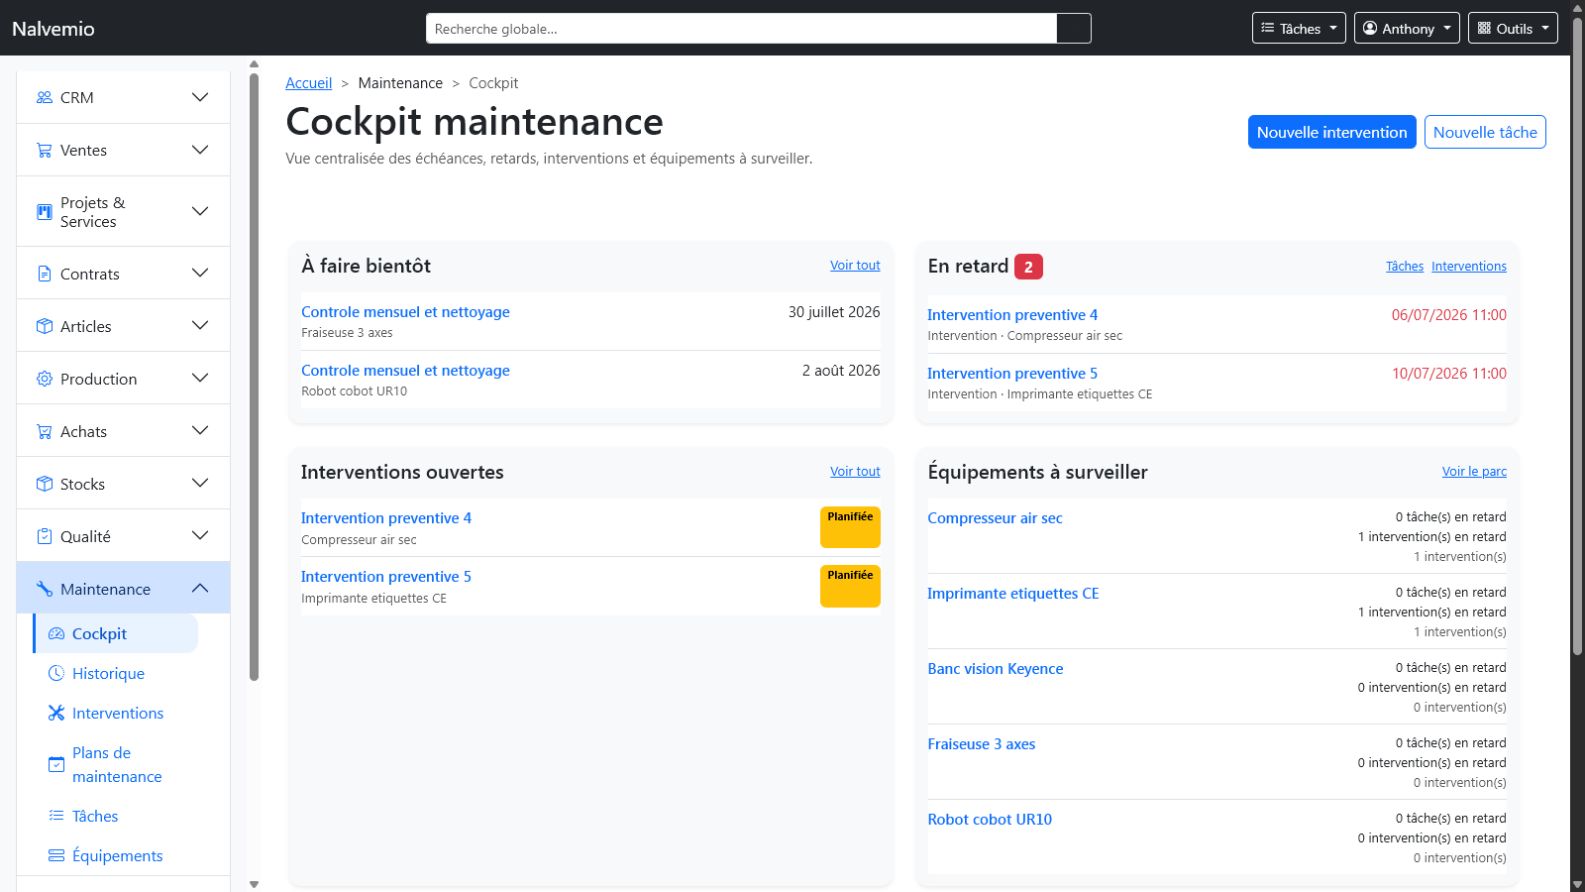Screen dimensions: 1585x892
Task: Expand the Production menu chevron
Action: click(x=200, y=379)
